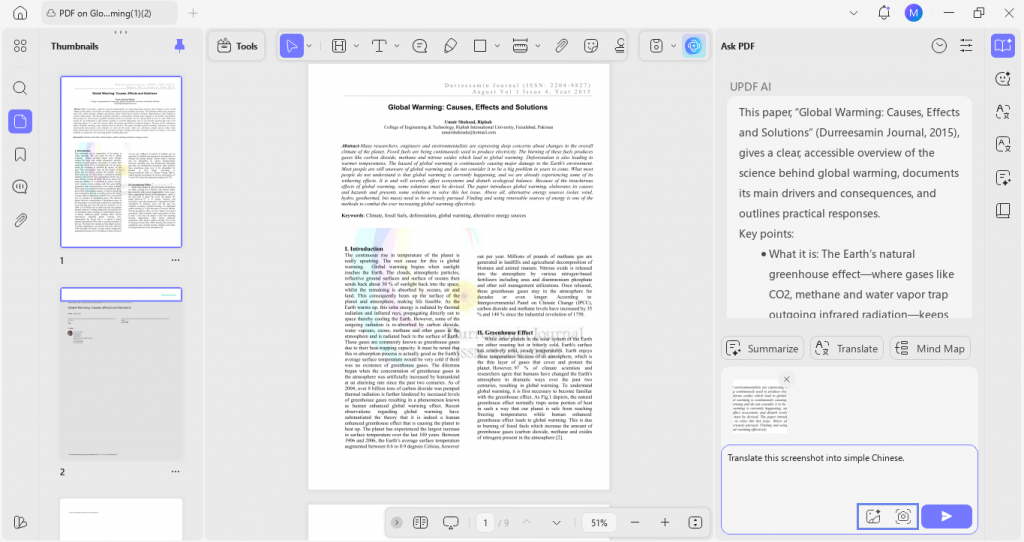Toggle the UPDF AI assistant button
The height and width of the screenshot is (542, 1024).
(x=694, y=46)
